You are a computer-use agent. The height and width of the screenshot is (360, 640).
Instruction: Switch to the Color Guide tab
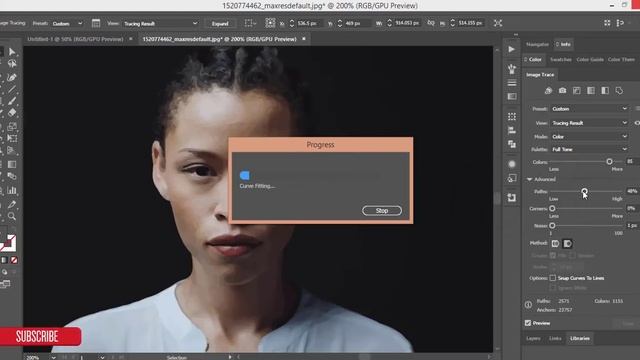tap(590, 60)
